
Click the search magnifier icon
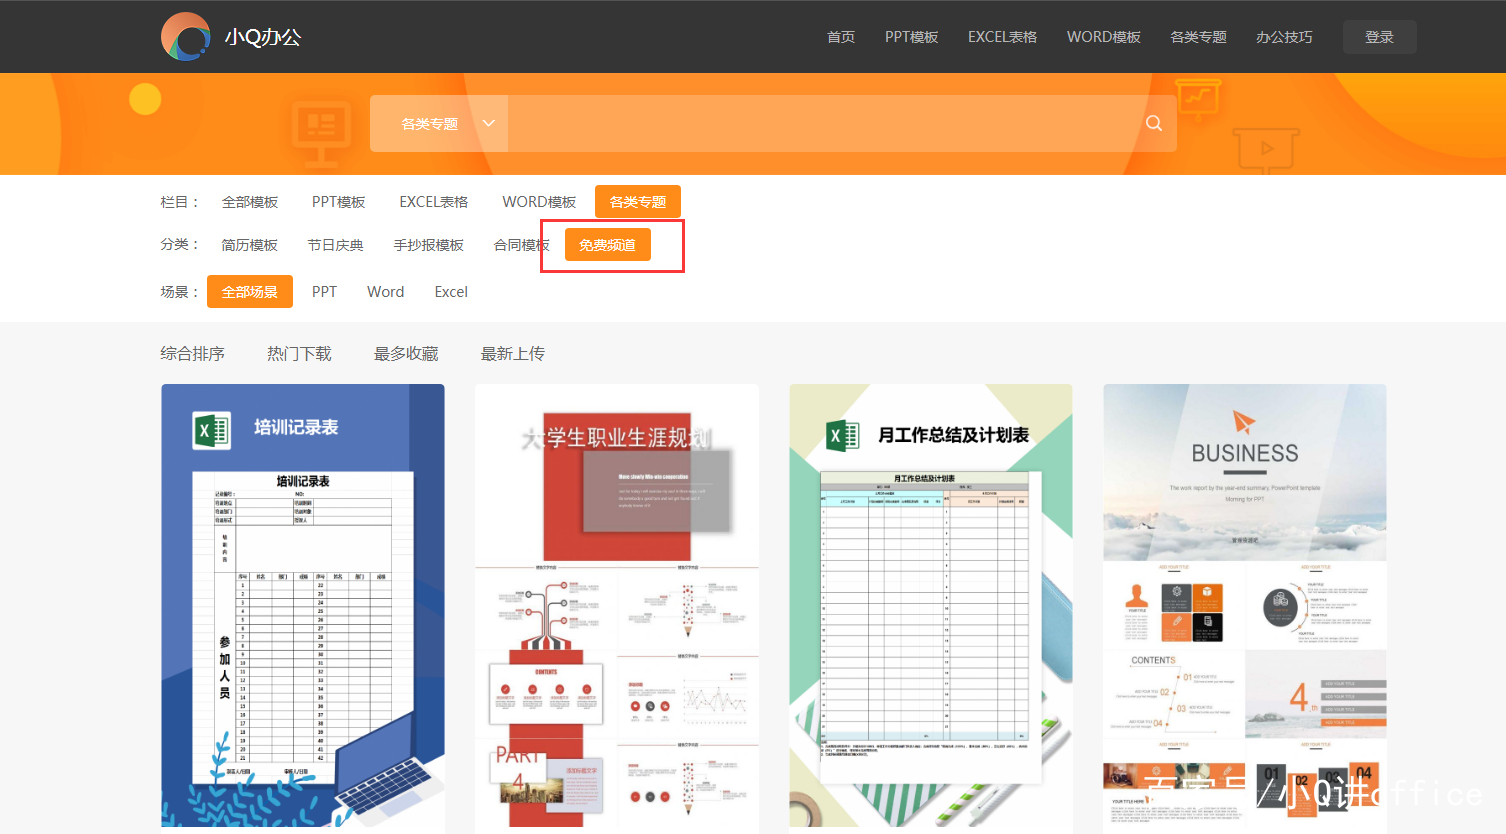(1154, 123)
